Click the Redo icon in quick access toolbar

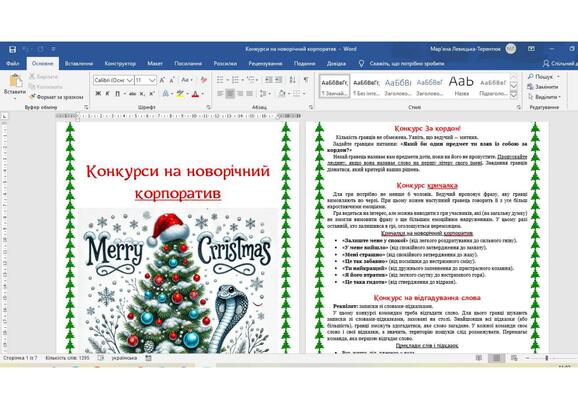click(40, 49)
